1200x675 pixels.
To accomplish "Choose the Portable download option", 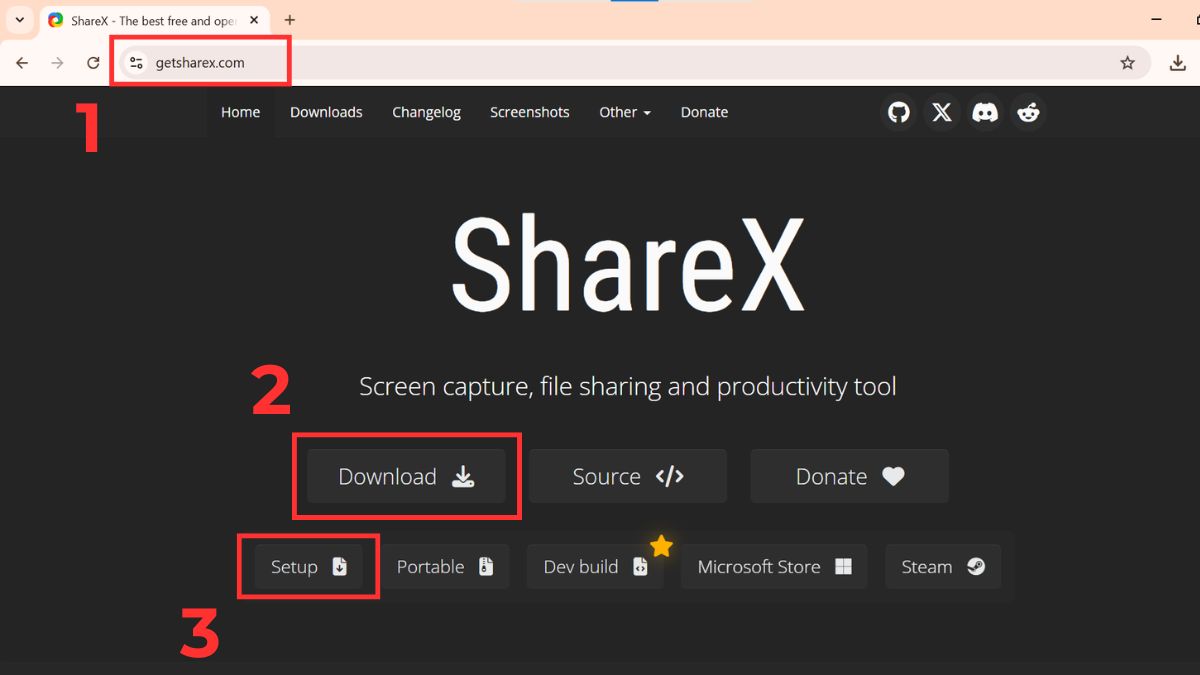I will 445,566.
